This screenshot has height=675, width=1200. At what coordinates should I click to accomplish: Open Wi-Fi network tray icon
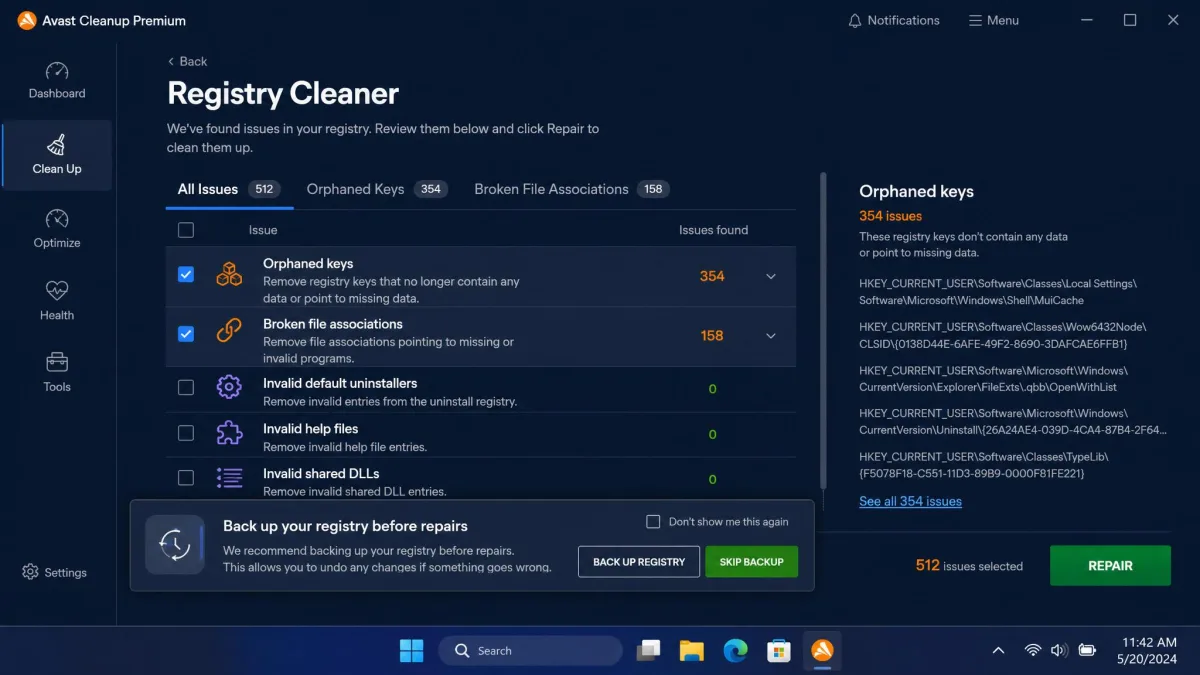1033,650
